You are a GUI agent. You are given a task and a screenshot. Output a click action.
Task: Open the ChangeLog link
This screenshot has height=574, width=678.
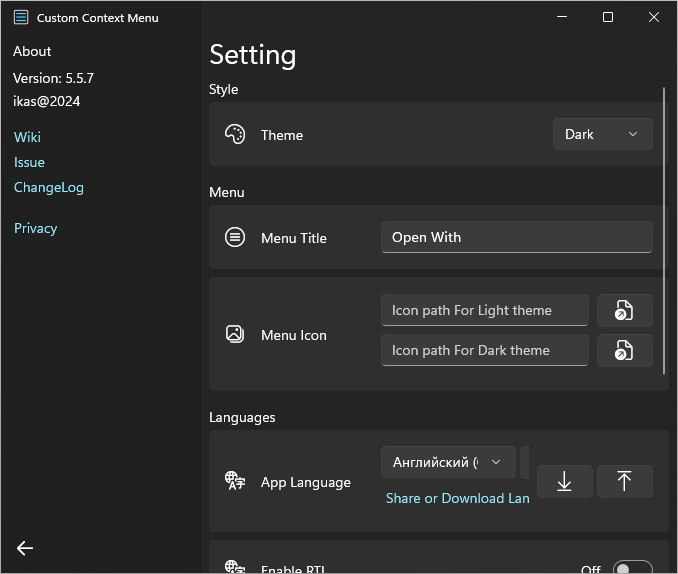(49, 187)
